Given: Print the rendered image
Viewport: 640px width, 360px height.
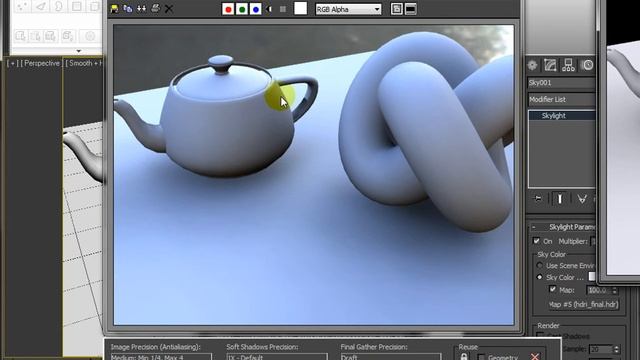Looking at the screenshot, I should coord(155,9).
